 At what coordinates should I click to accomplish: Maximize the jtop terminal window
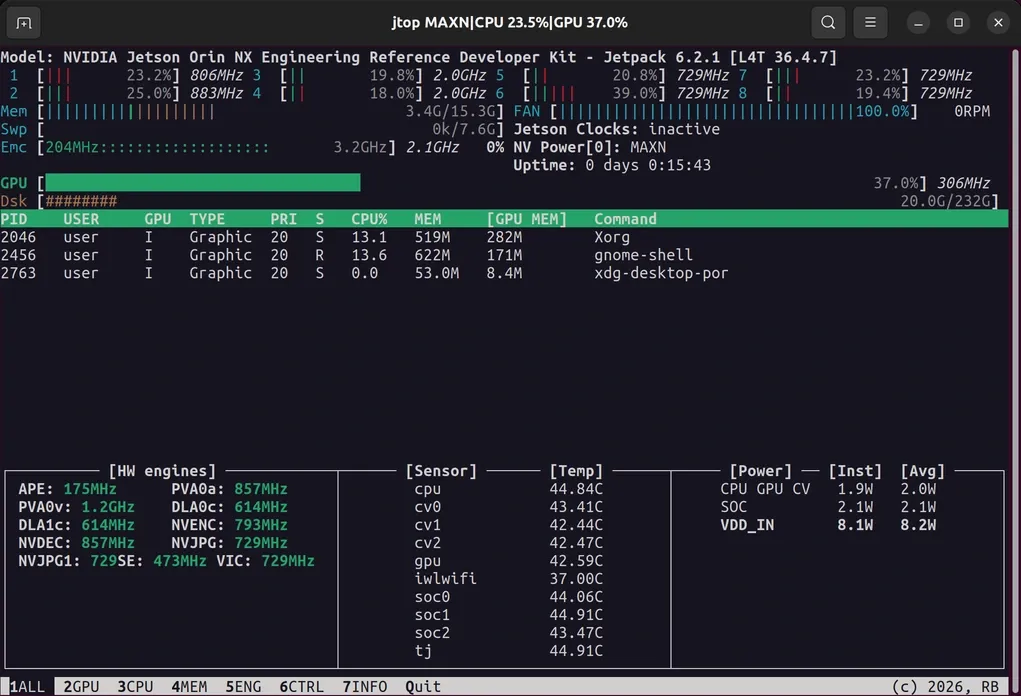[x=958, y=23]
